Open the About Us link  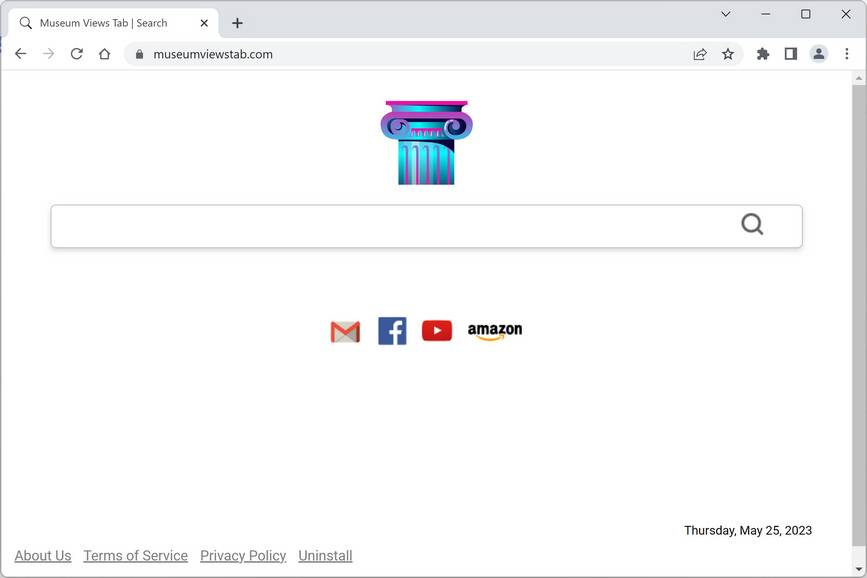43,555
